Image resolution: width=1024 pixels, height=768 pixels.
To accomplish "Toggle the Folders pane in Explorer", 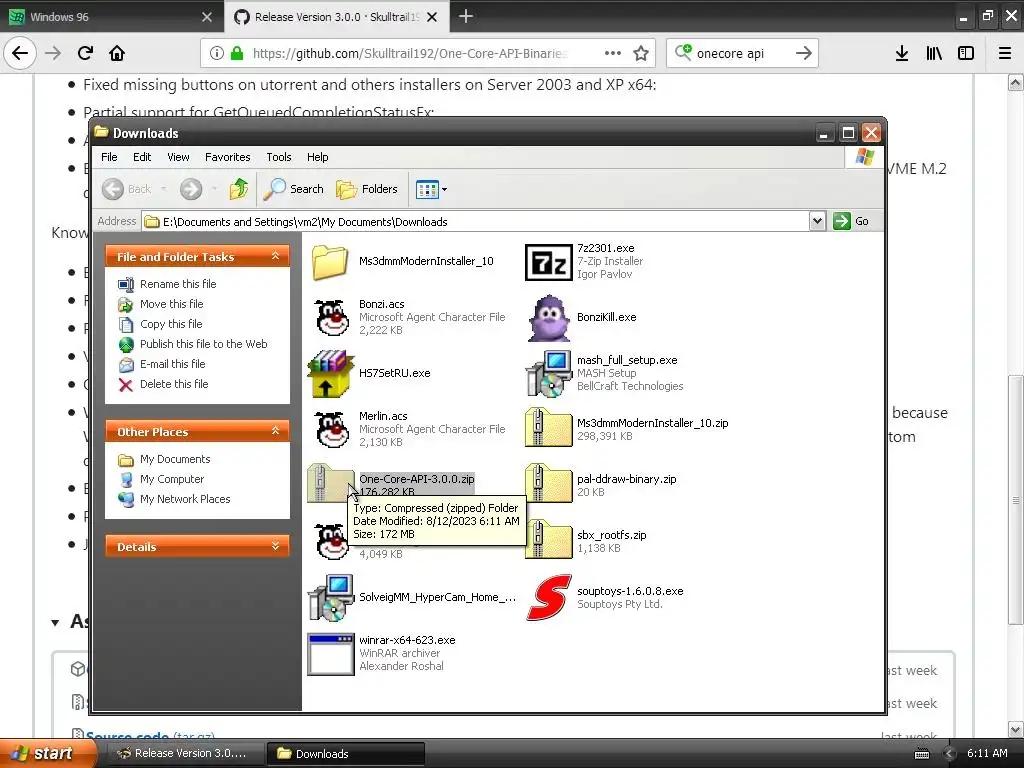I will (x=367, y=189).
